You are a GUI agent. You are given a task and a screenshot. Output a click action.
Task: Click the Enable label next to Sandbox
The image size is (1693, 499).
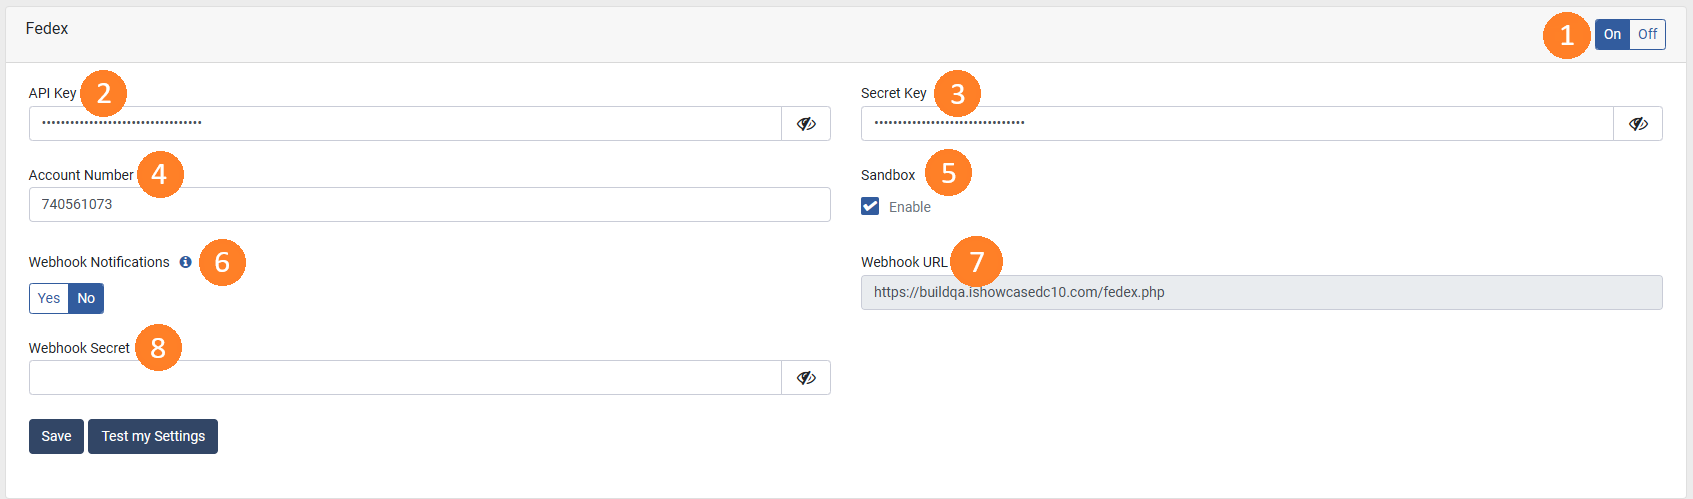[x=910, y=207]
